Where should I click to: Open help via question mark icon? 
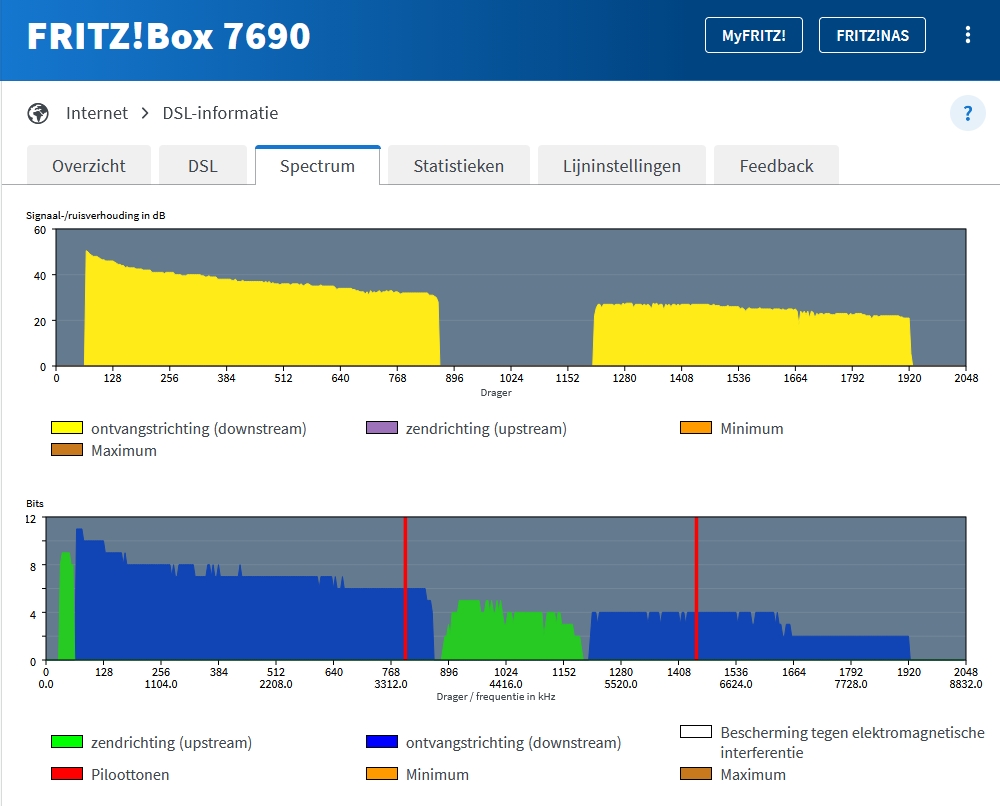coord(967,113)
